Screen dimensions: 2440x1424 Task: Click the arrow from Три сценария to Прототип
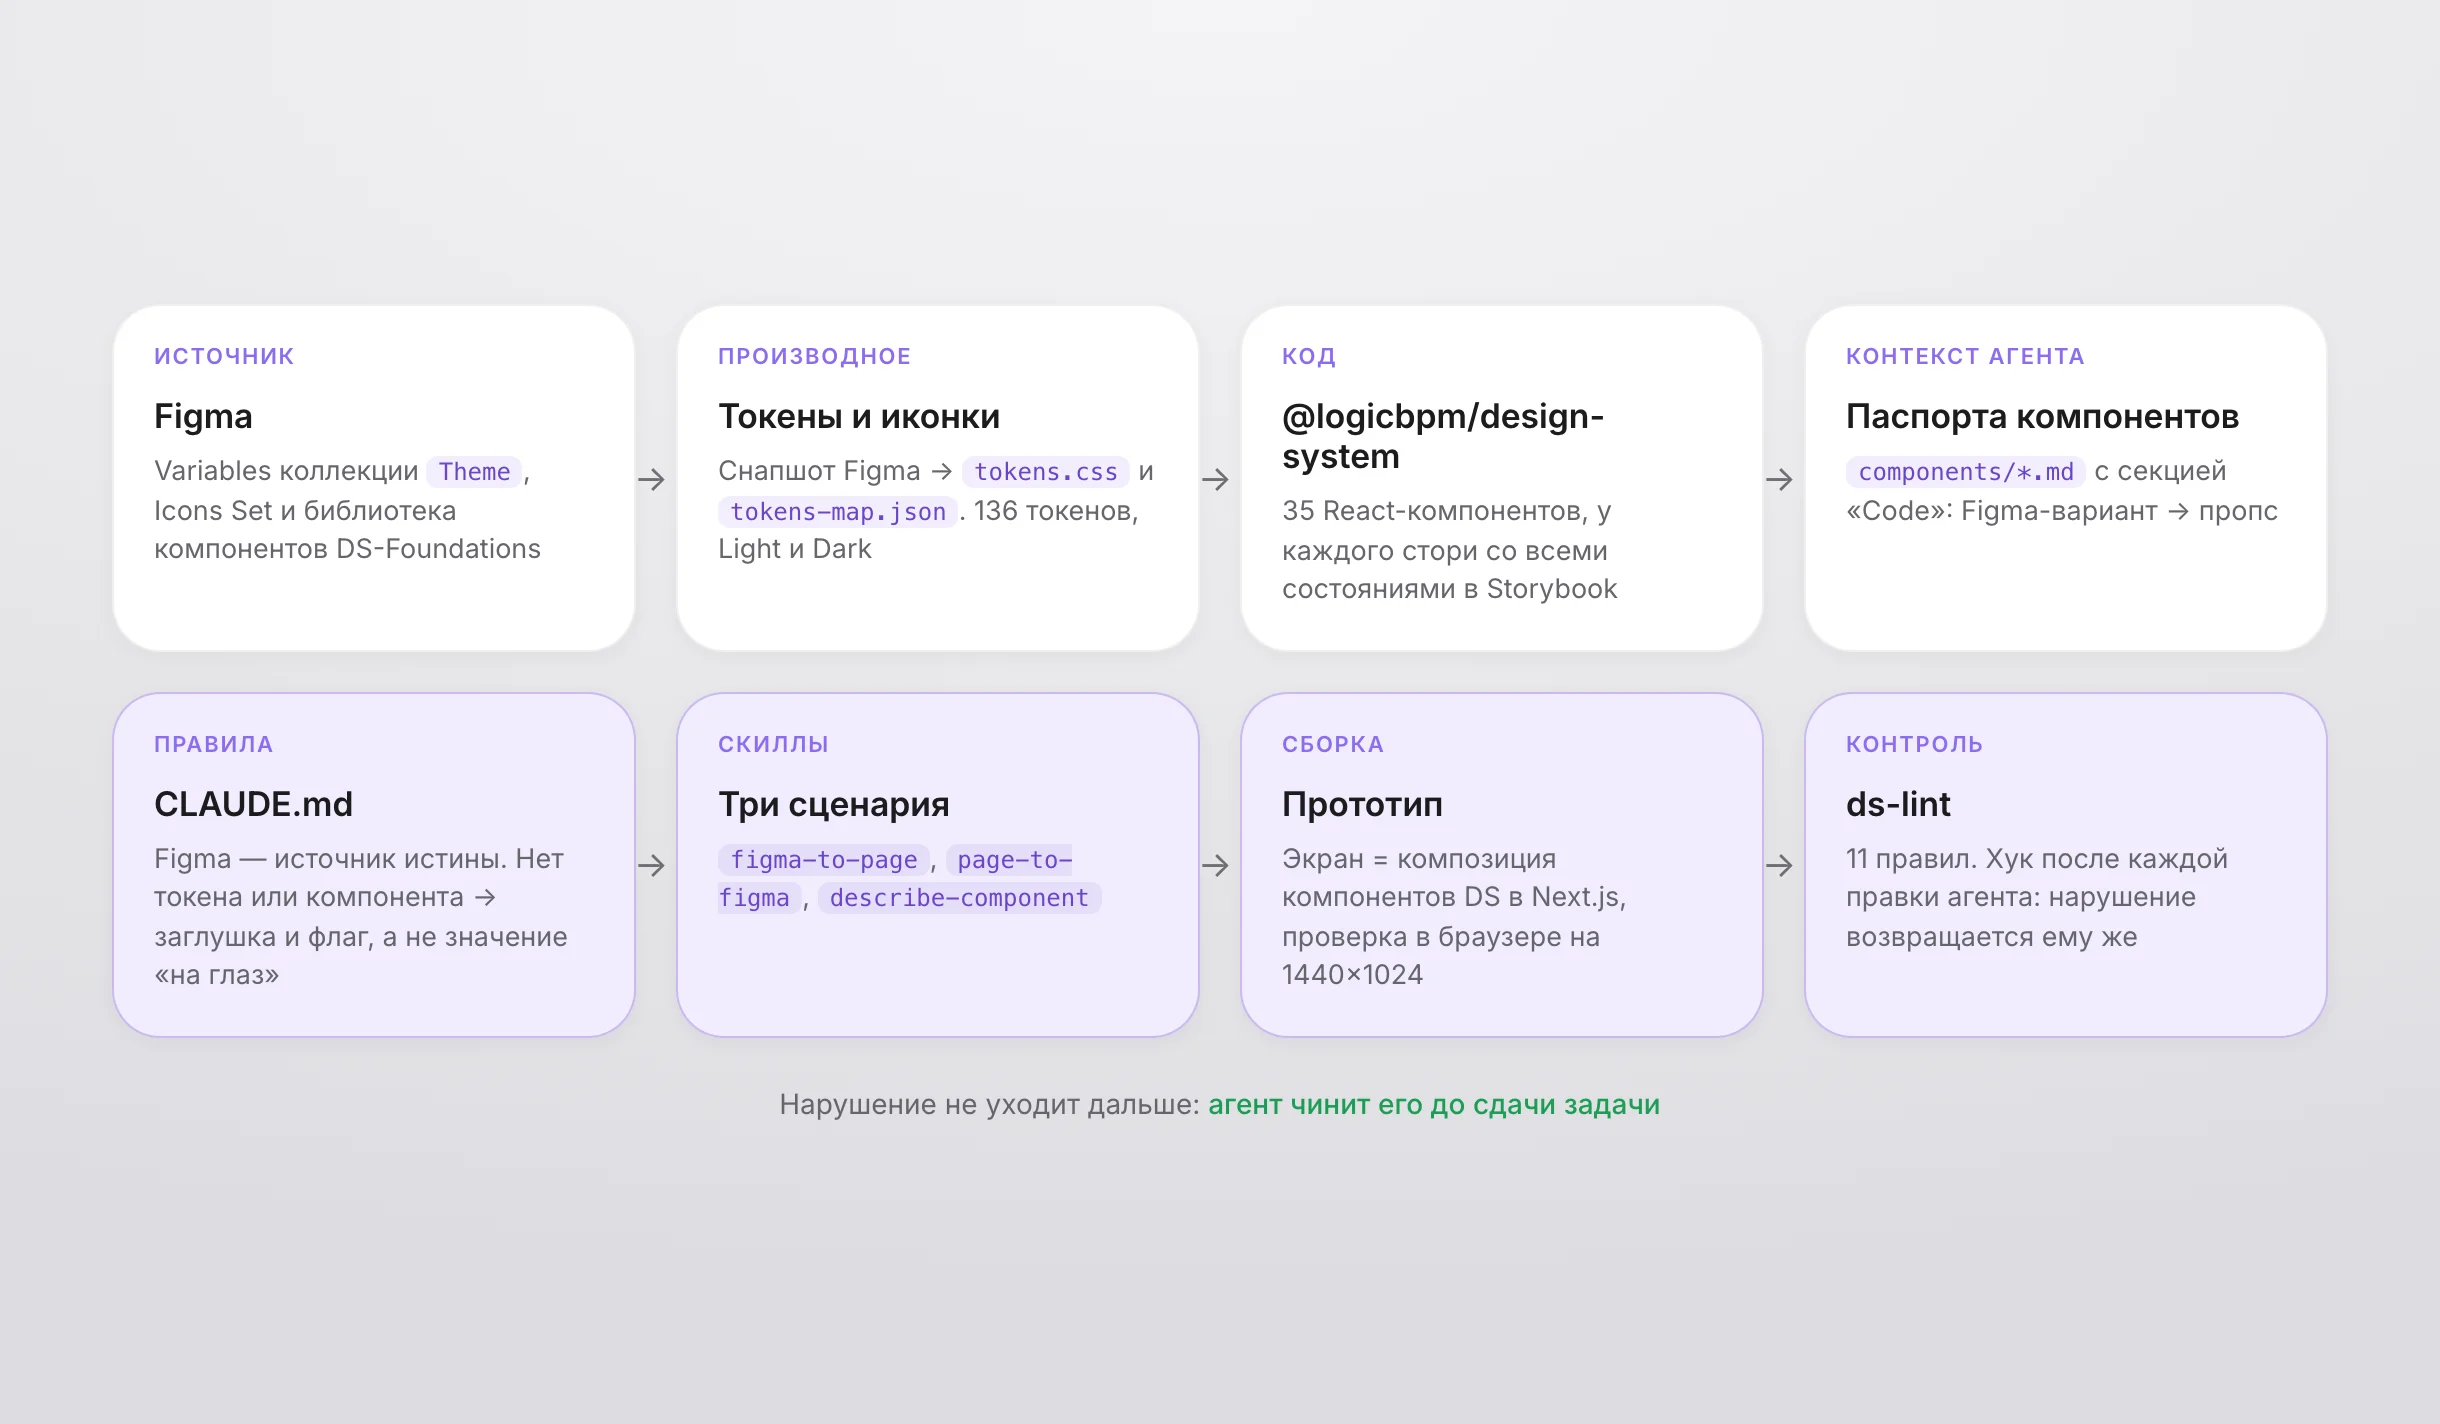tap(1215, 865)
